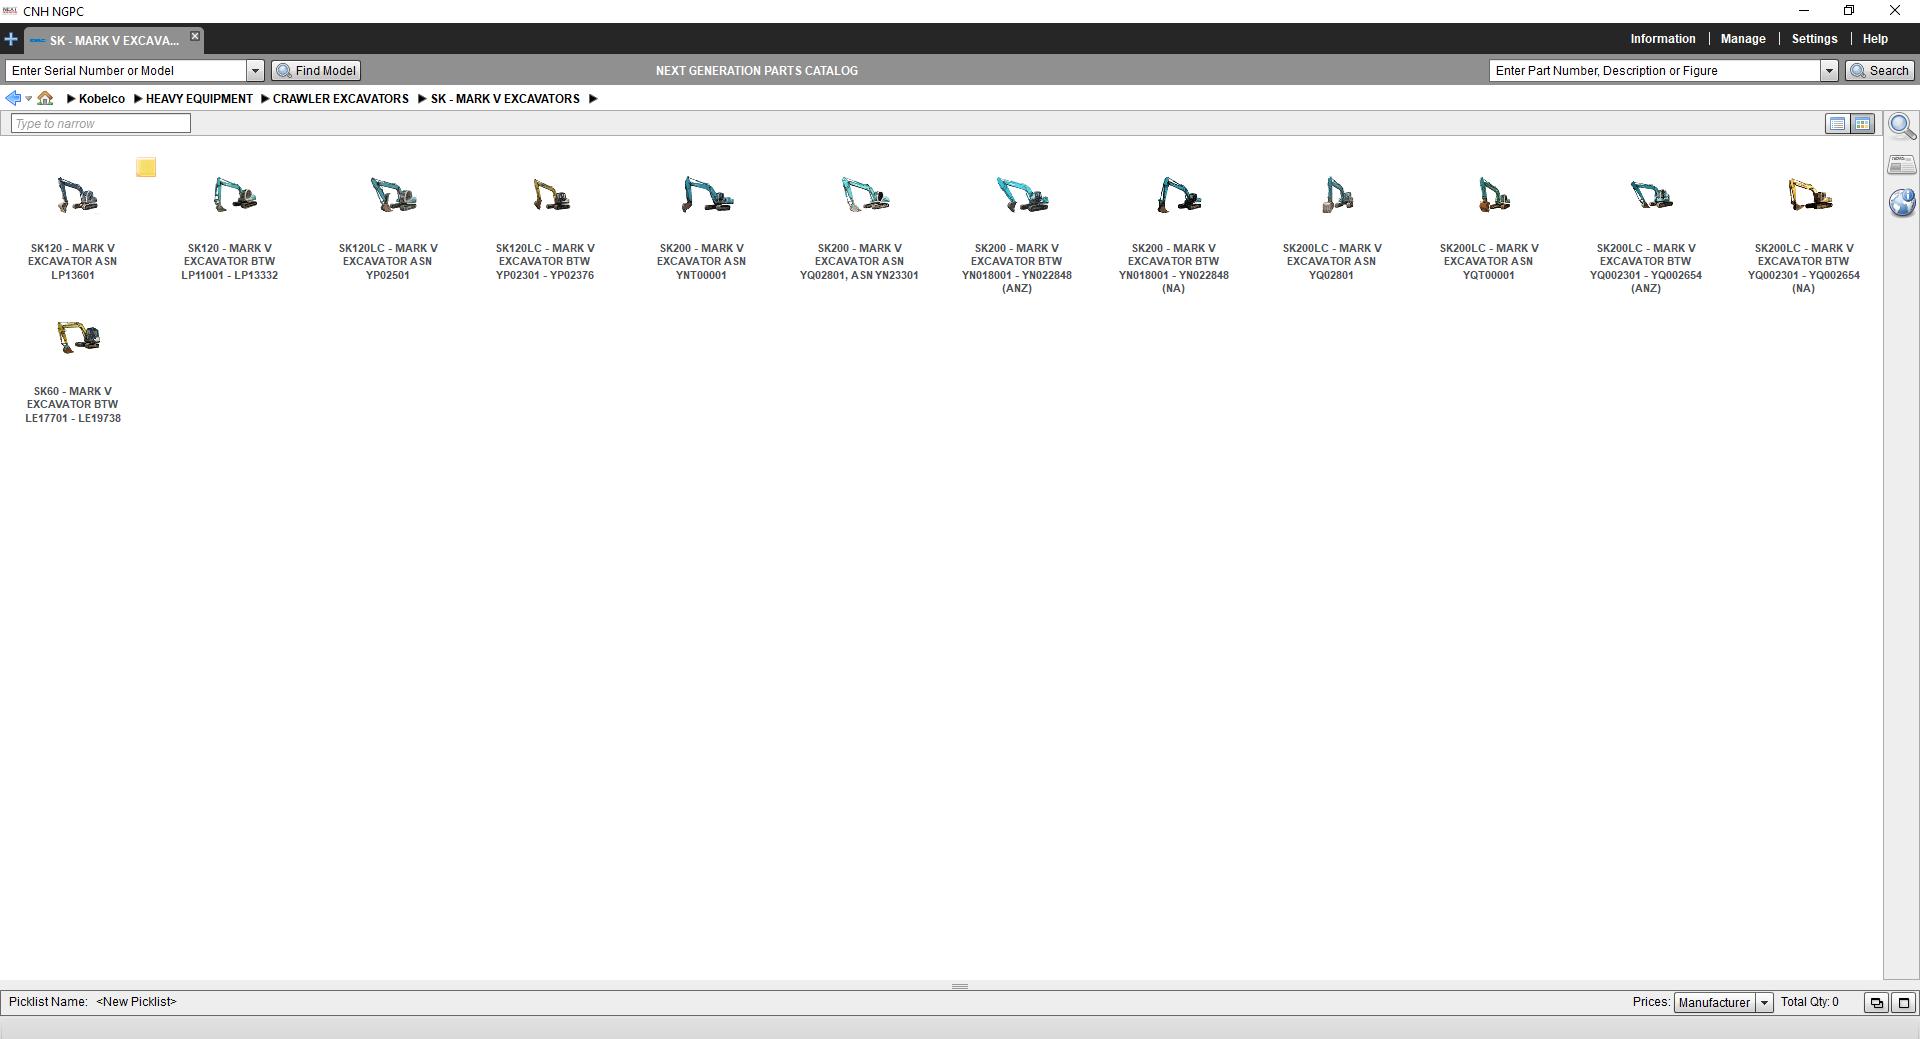Expand the breadcrumb arrow before Kobelco
This screenshot has width=1920, height=1039.
[71, 99]
